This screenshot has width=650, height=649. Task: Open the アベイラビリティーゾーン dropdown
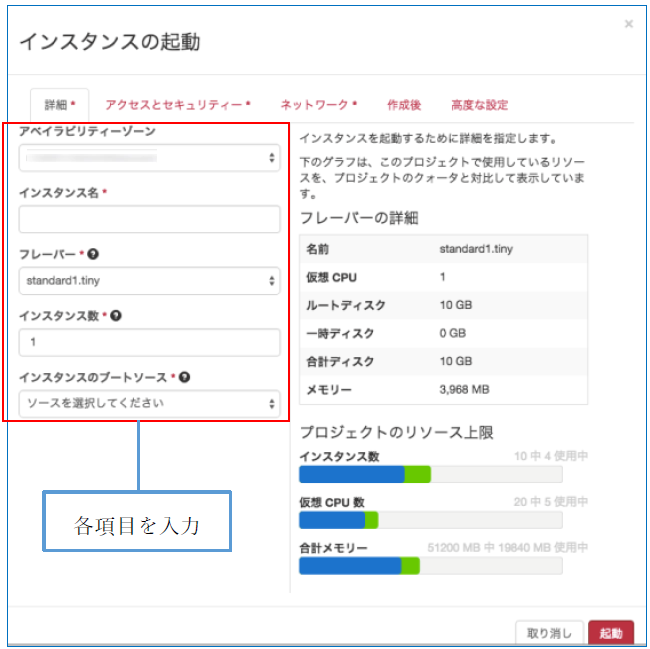tap(149, 158)
